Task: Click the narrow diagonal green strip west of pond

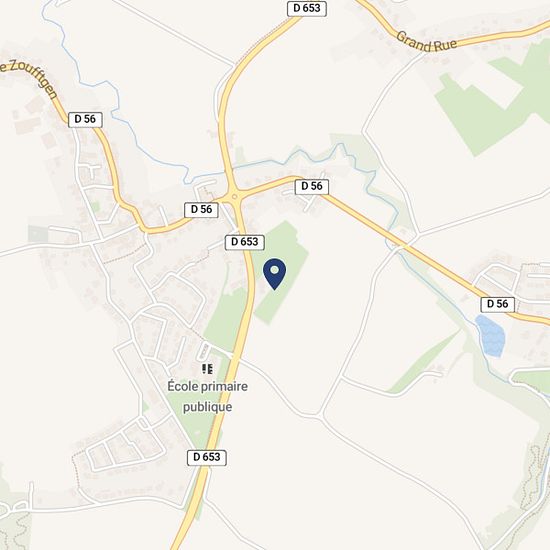Action: coord(424,362)
